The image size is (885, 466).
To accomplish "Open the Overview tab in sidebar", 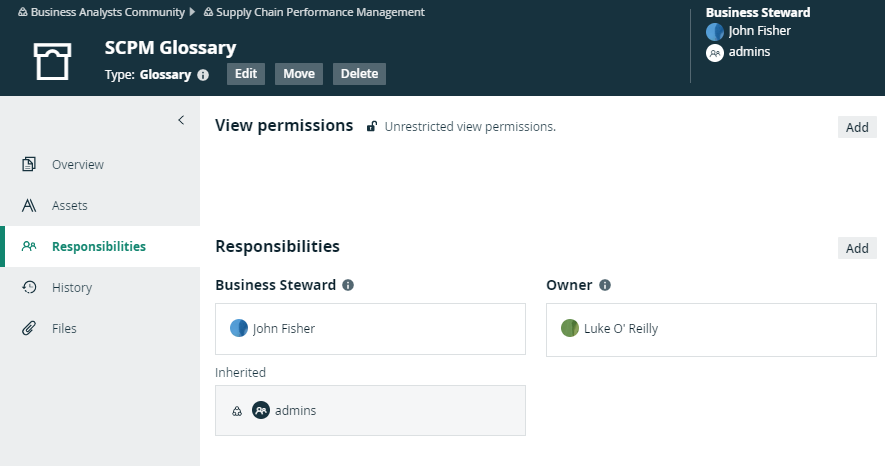I will 77,164.
